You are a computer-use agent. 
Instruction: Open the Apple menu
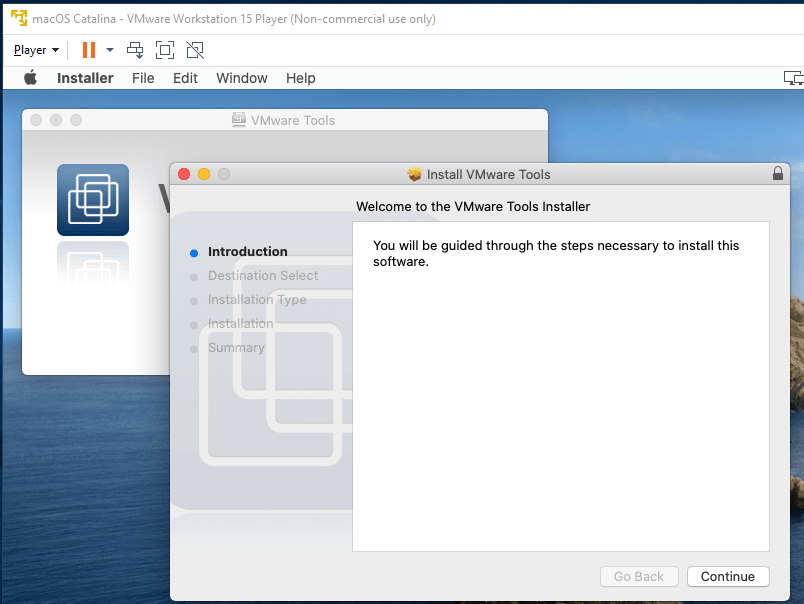click(x=30, y=78)
